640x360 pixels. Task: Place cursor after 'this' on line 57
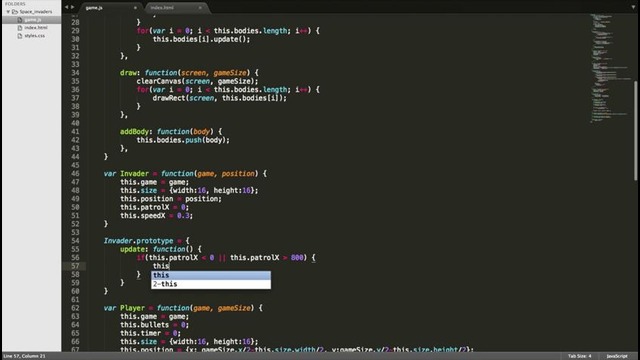coord(169,266)
